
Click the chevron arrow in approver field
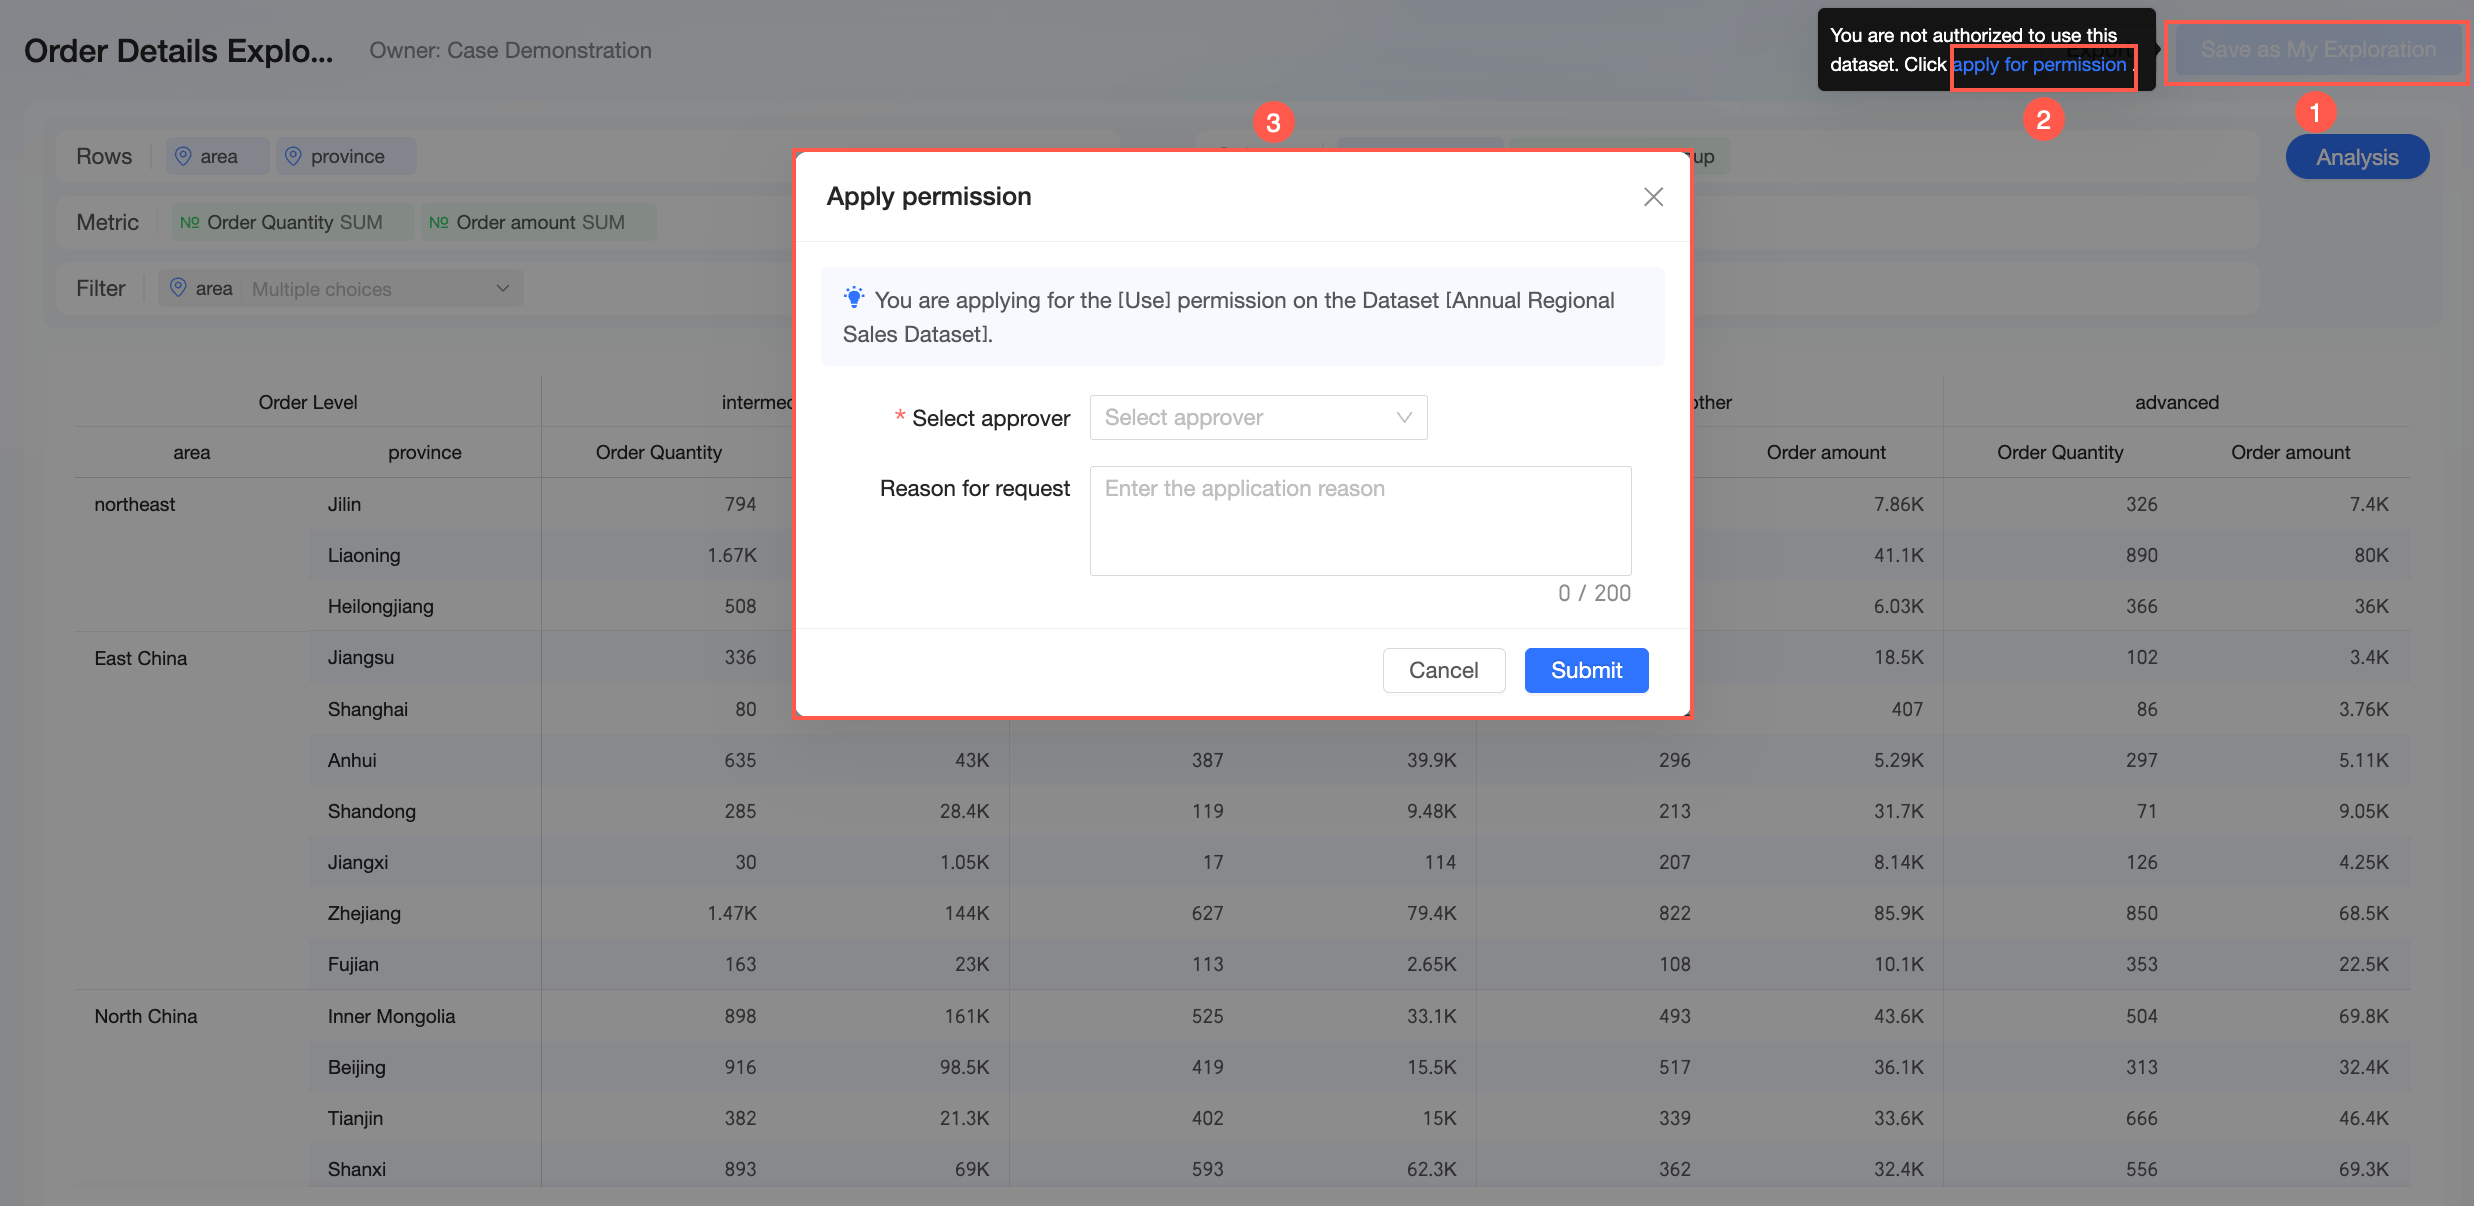pos(1404,417)
